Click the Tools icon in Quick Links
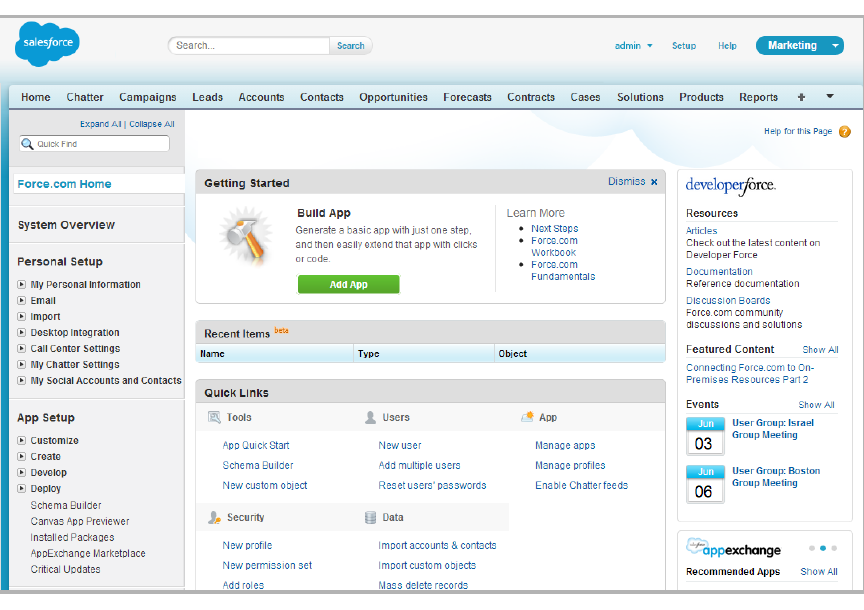864x610 pixels. (x=214, y=417)
